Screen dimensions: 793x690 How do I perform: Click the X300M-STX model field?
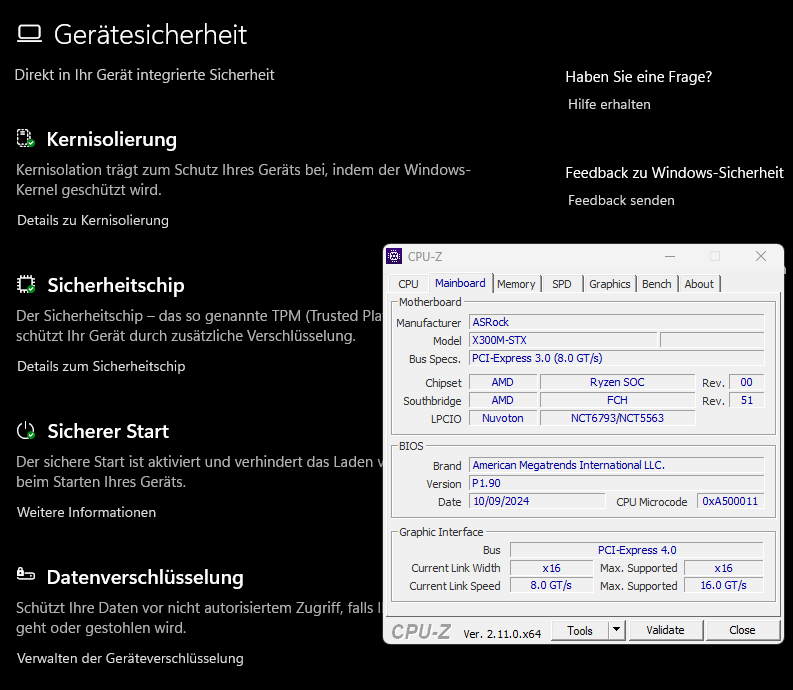(563, 340)
